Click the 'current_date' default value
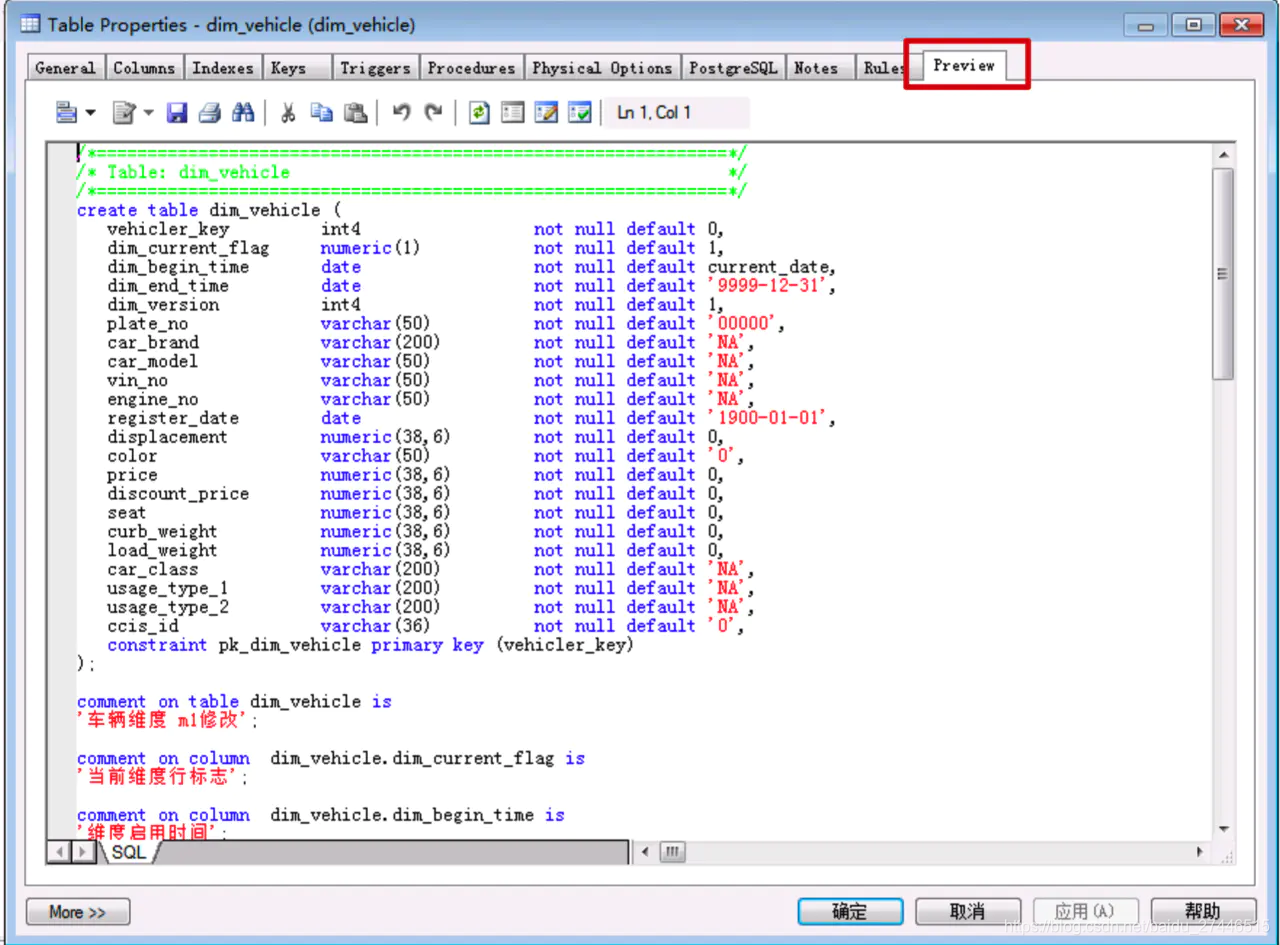 pos(767,267)
